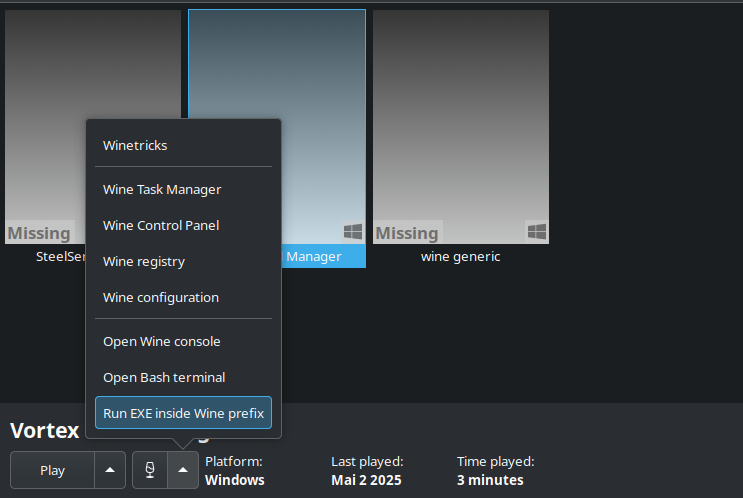Open Winetricks from the popup menu
Viewport: 743px width, 498px height.
point(183,145)
